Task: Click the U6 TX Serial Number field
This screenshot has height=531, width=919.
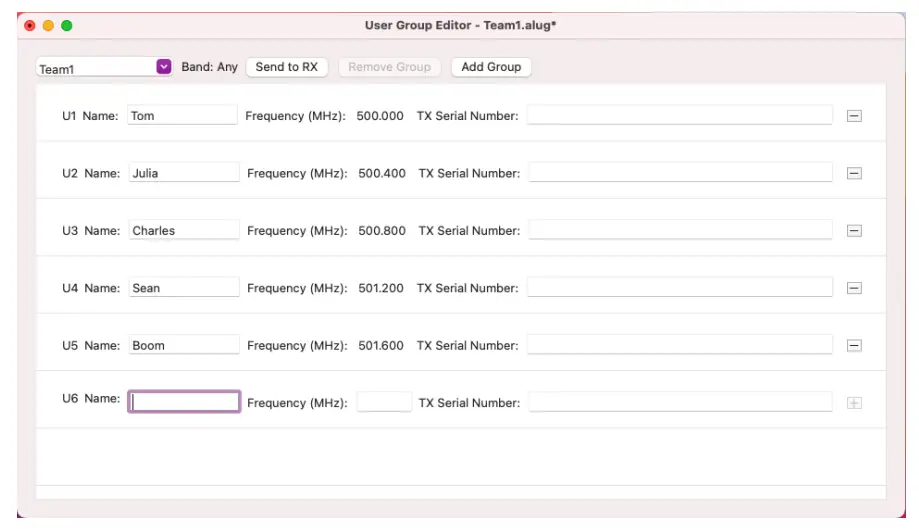Action: [x=680, y=403]
